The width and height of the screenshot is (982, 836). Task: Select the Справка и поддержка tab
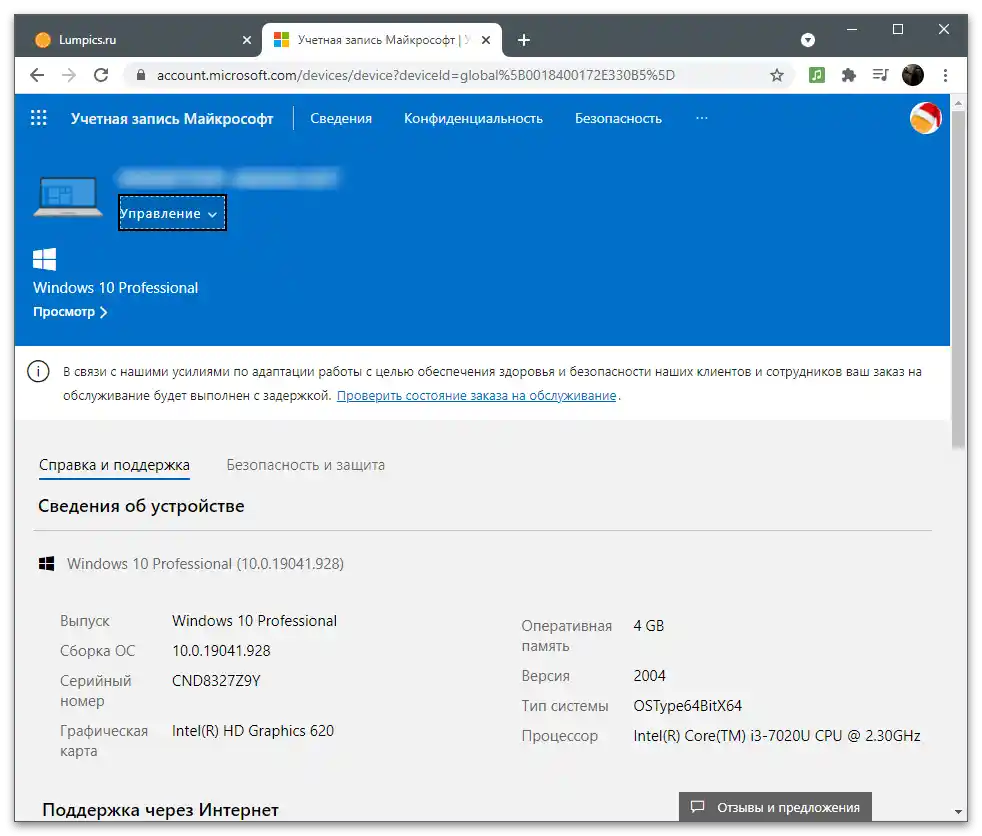pos(114,465)
